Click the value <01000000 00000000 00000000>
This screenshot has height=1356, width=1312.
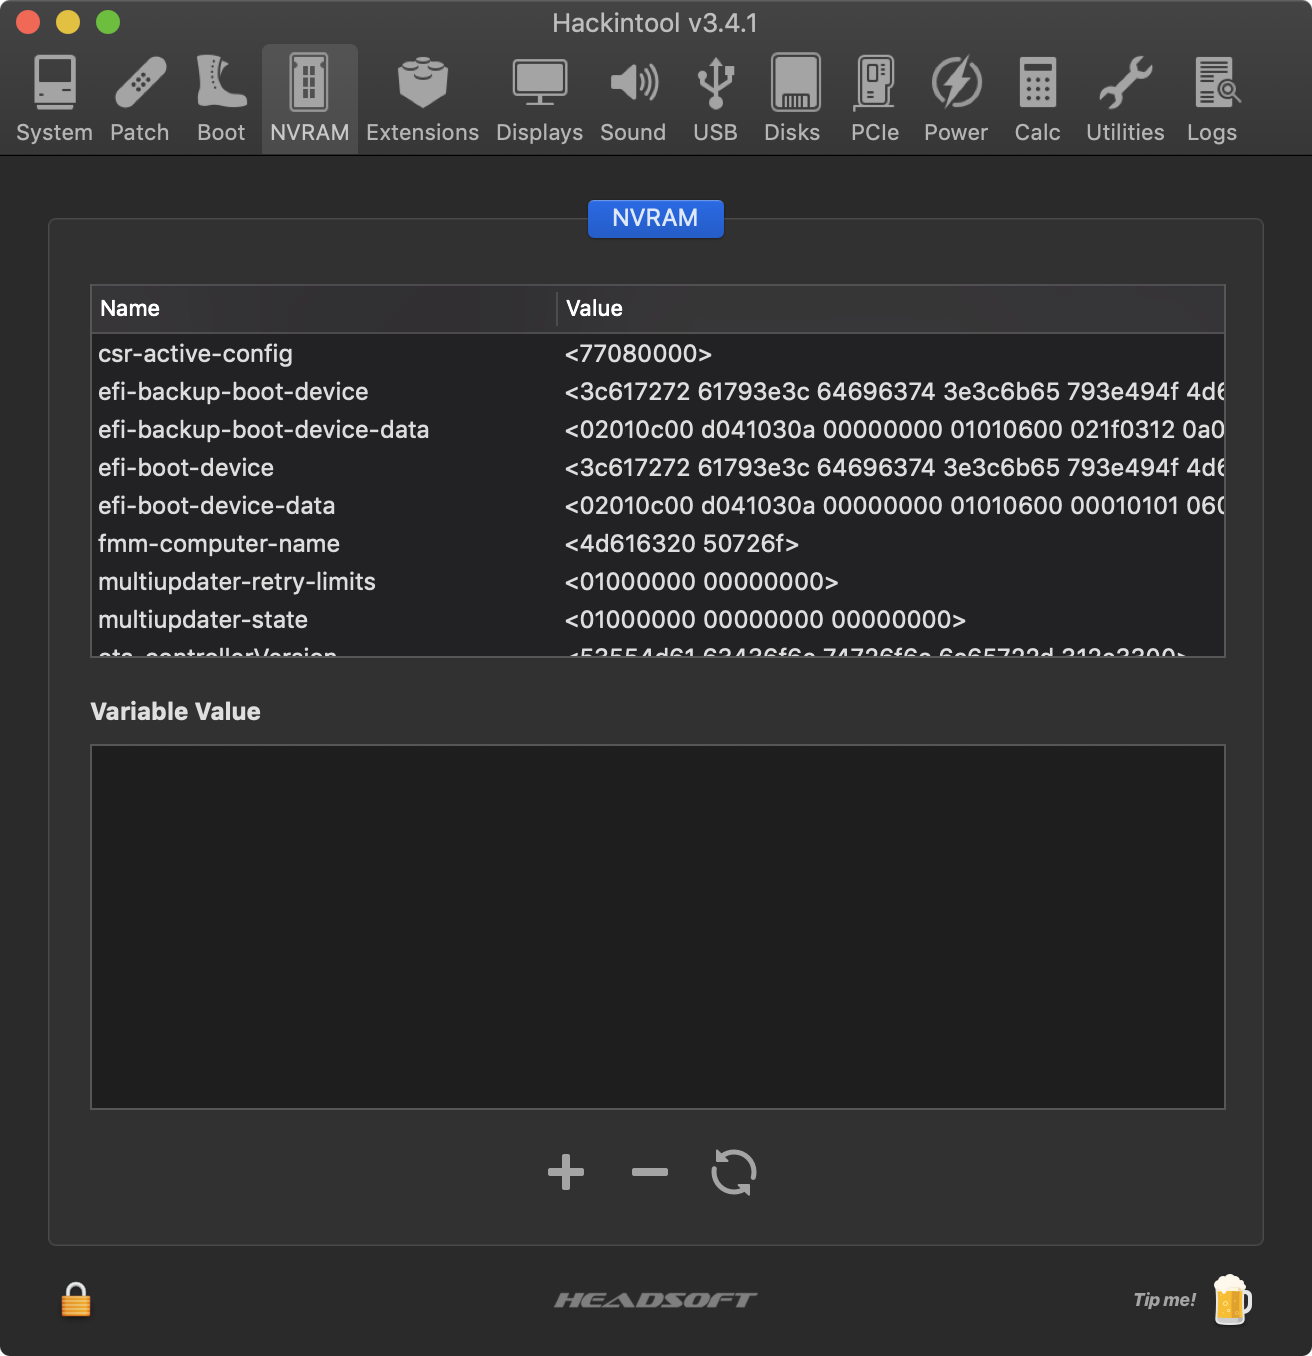(765, 620)
